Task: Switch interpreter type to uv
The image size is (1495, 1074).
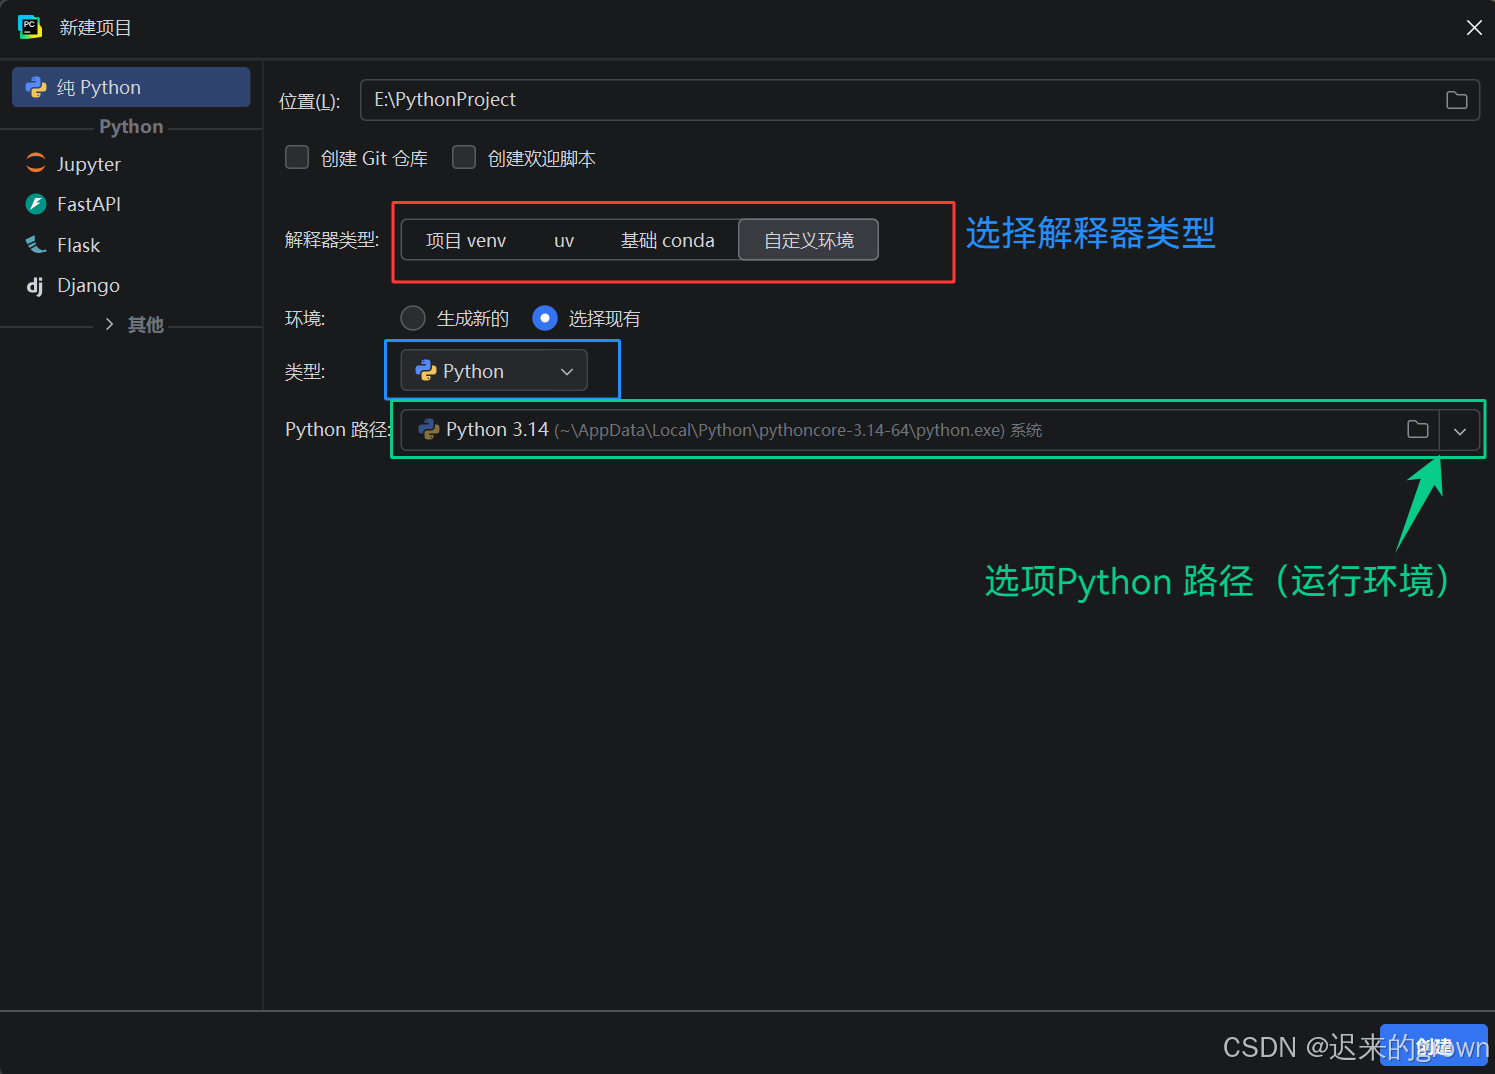Action: [x=564, y=240]
